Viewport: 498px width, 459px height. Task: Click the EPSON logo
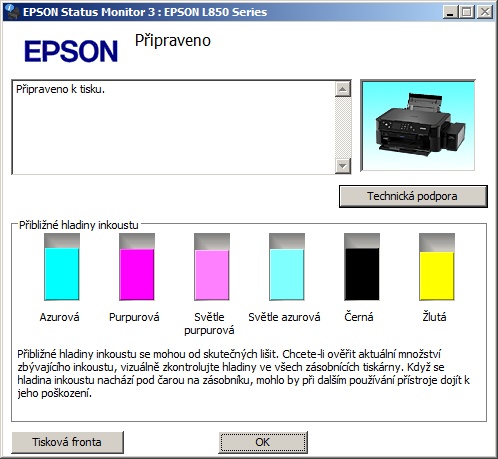(x=71, y=51)
